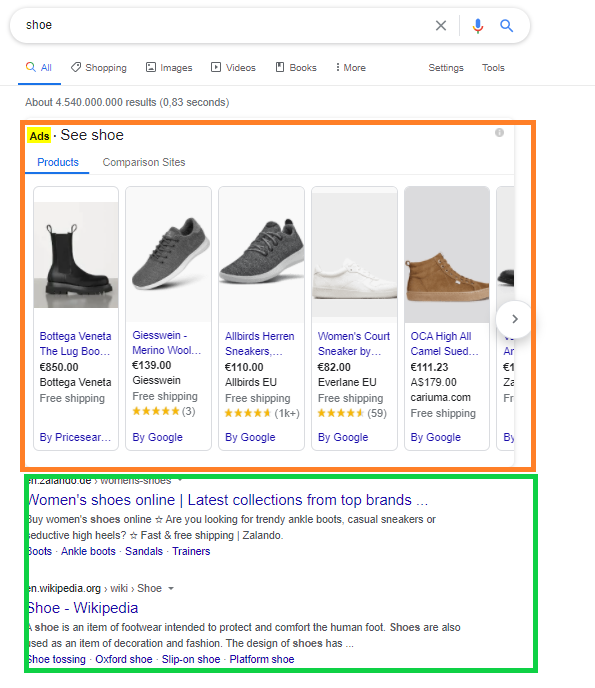This screenshot has height=688, width=595.
Task: Open the Books tab
Action: [296, 68]
